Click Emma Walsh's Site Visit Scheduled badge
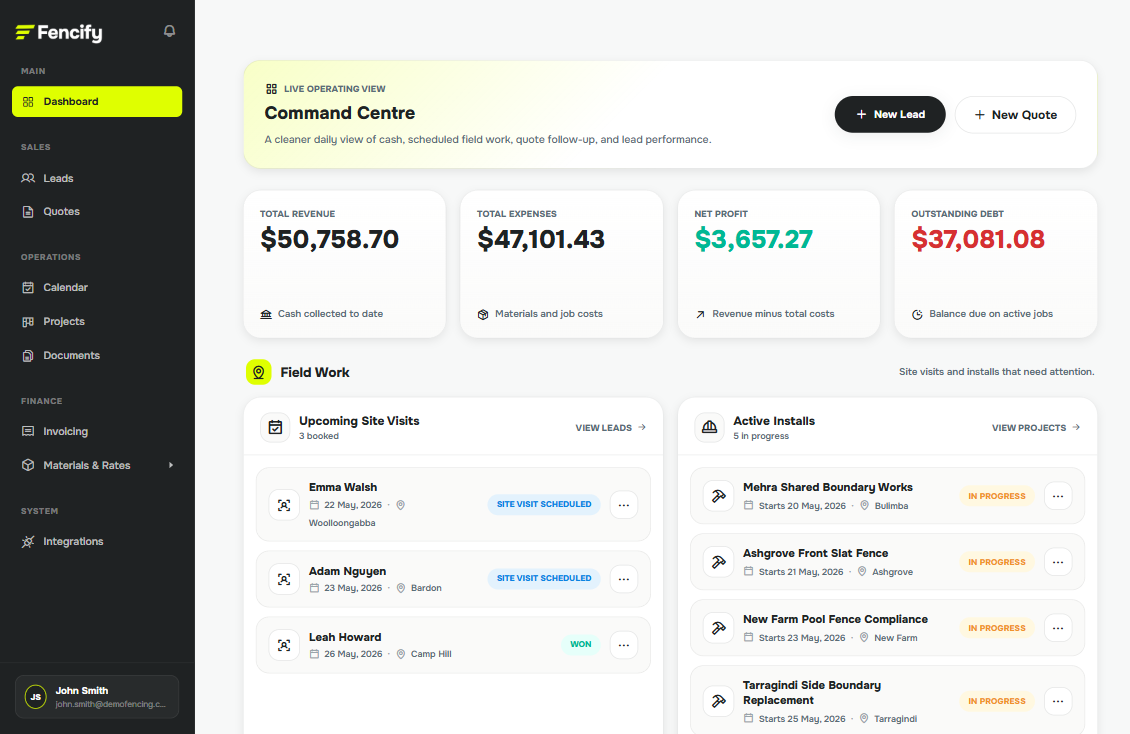Image resolution: width=1130 pixels, height=734 pixels. coord(544,504)
